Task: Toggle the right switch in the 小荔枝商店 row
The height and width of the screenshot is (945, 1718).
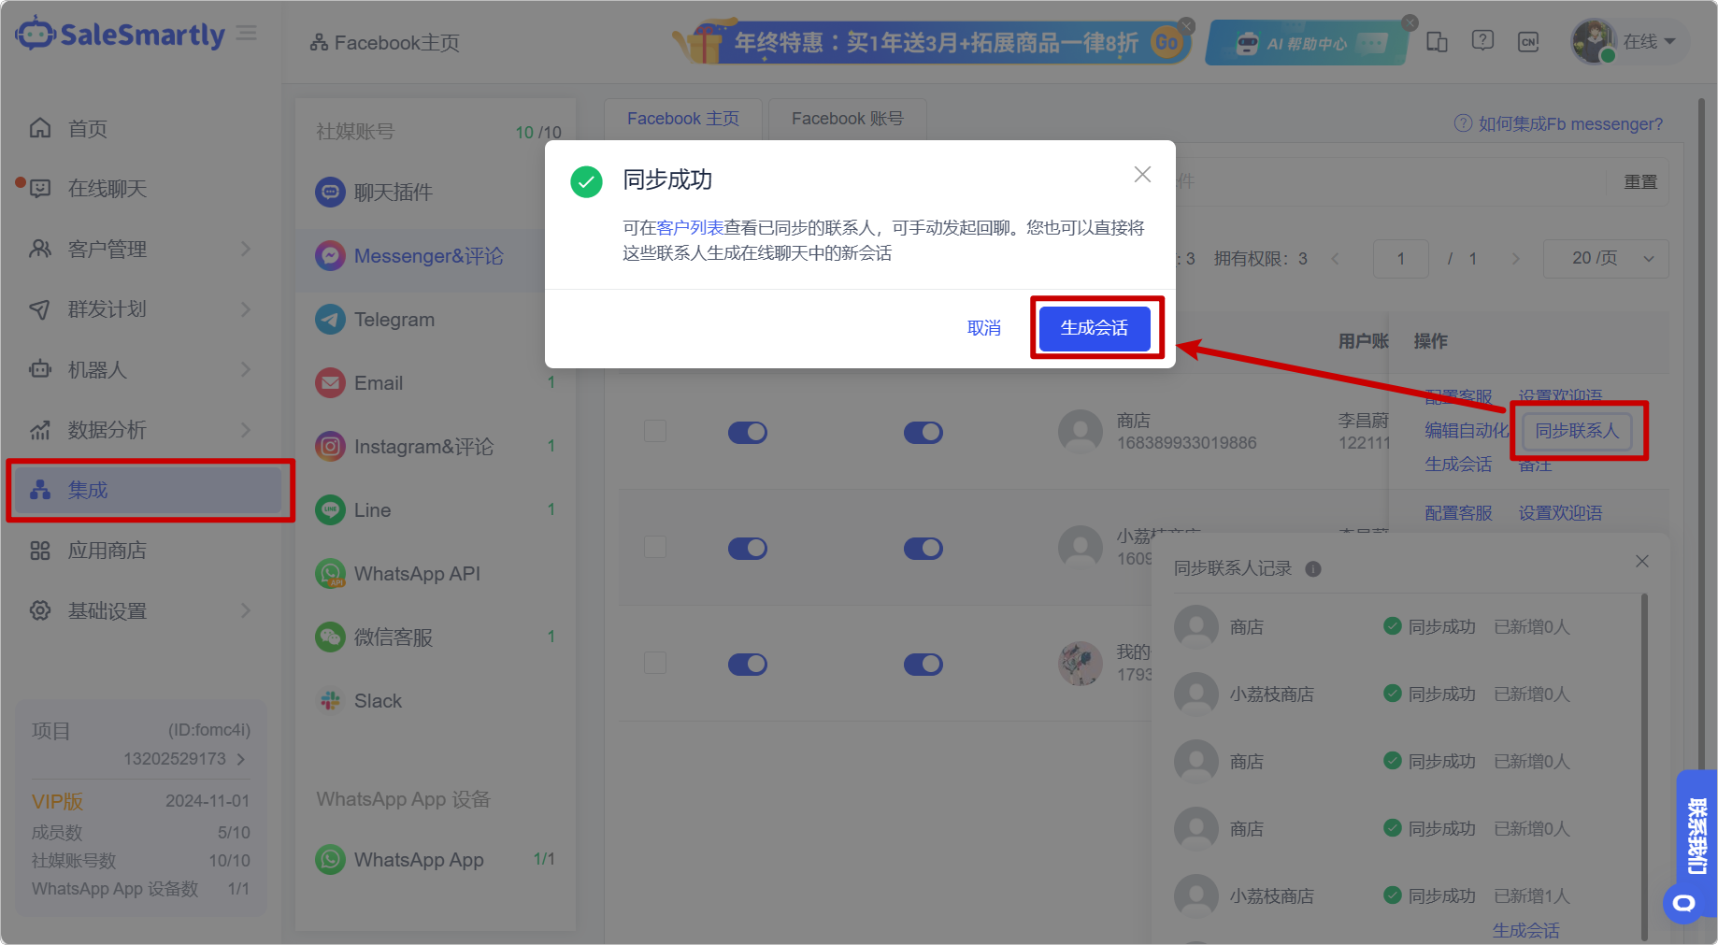Action: pos(923,548)
